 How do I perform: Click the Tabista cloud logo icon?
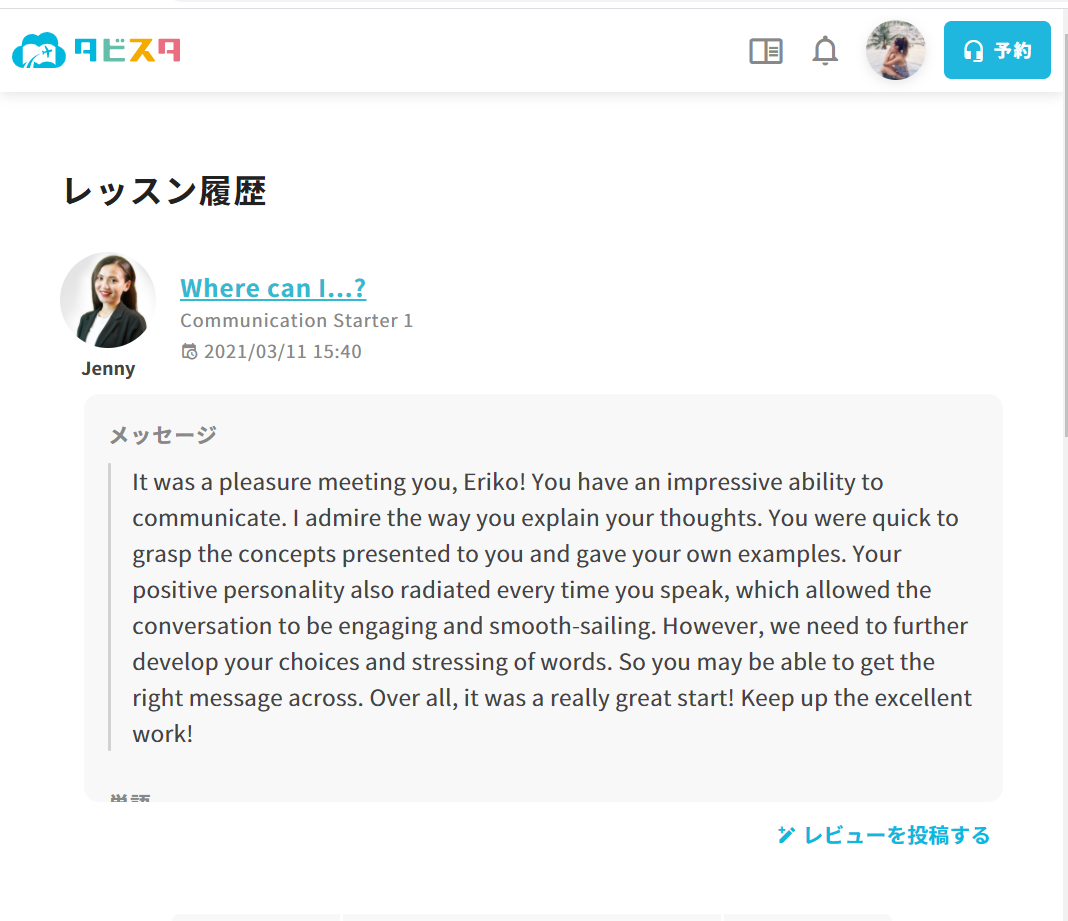coord(38,50)
